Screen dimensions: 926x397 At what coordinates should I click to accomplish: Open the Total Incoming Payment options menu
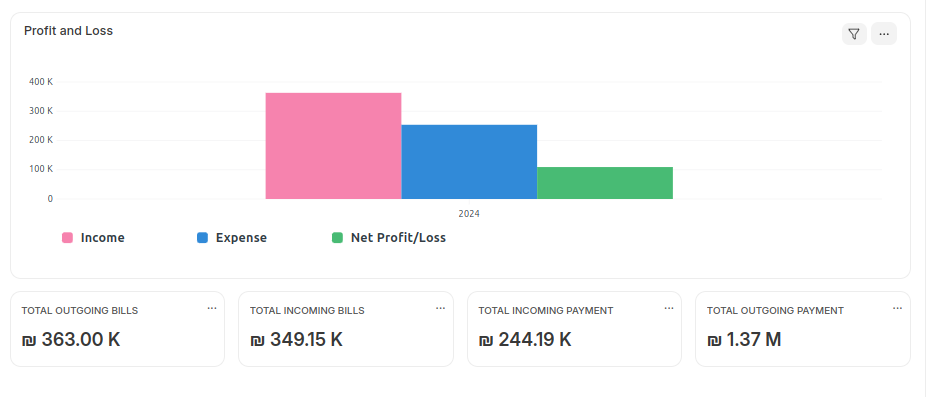click(669, 308)
